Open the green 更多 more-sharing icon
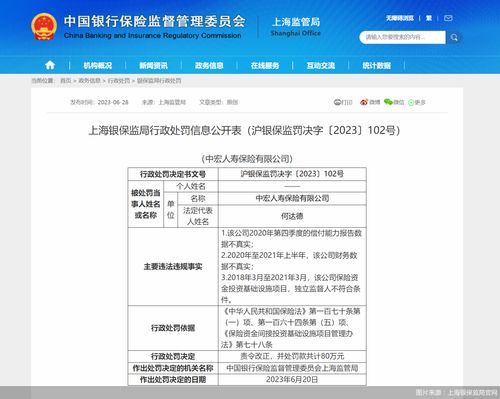The image size is (500, 399). (417, 102)
